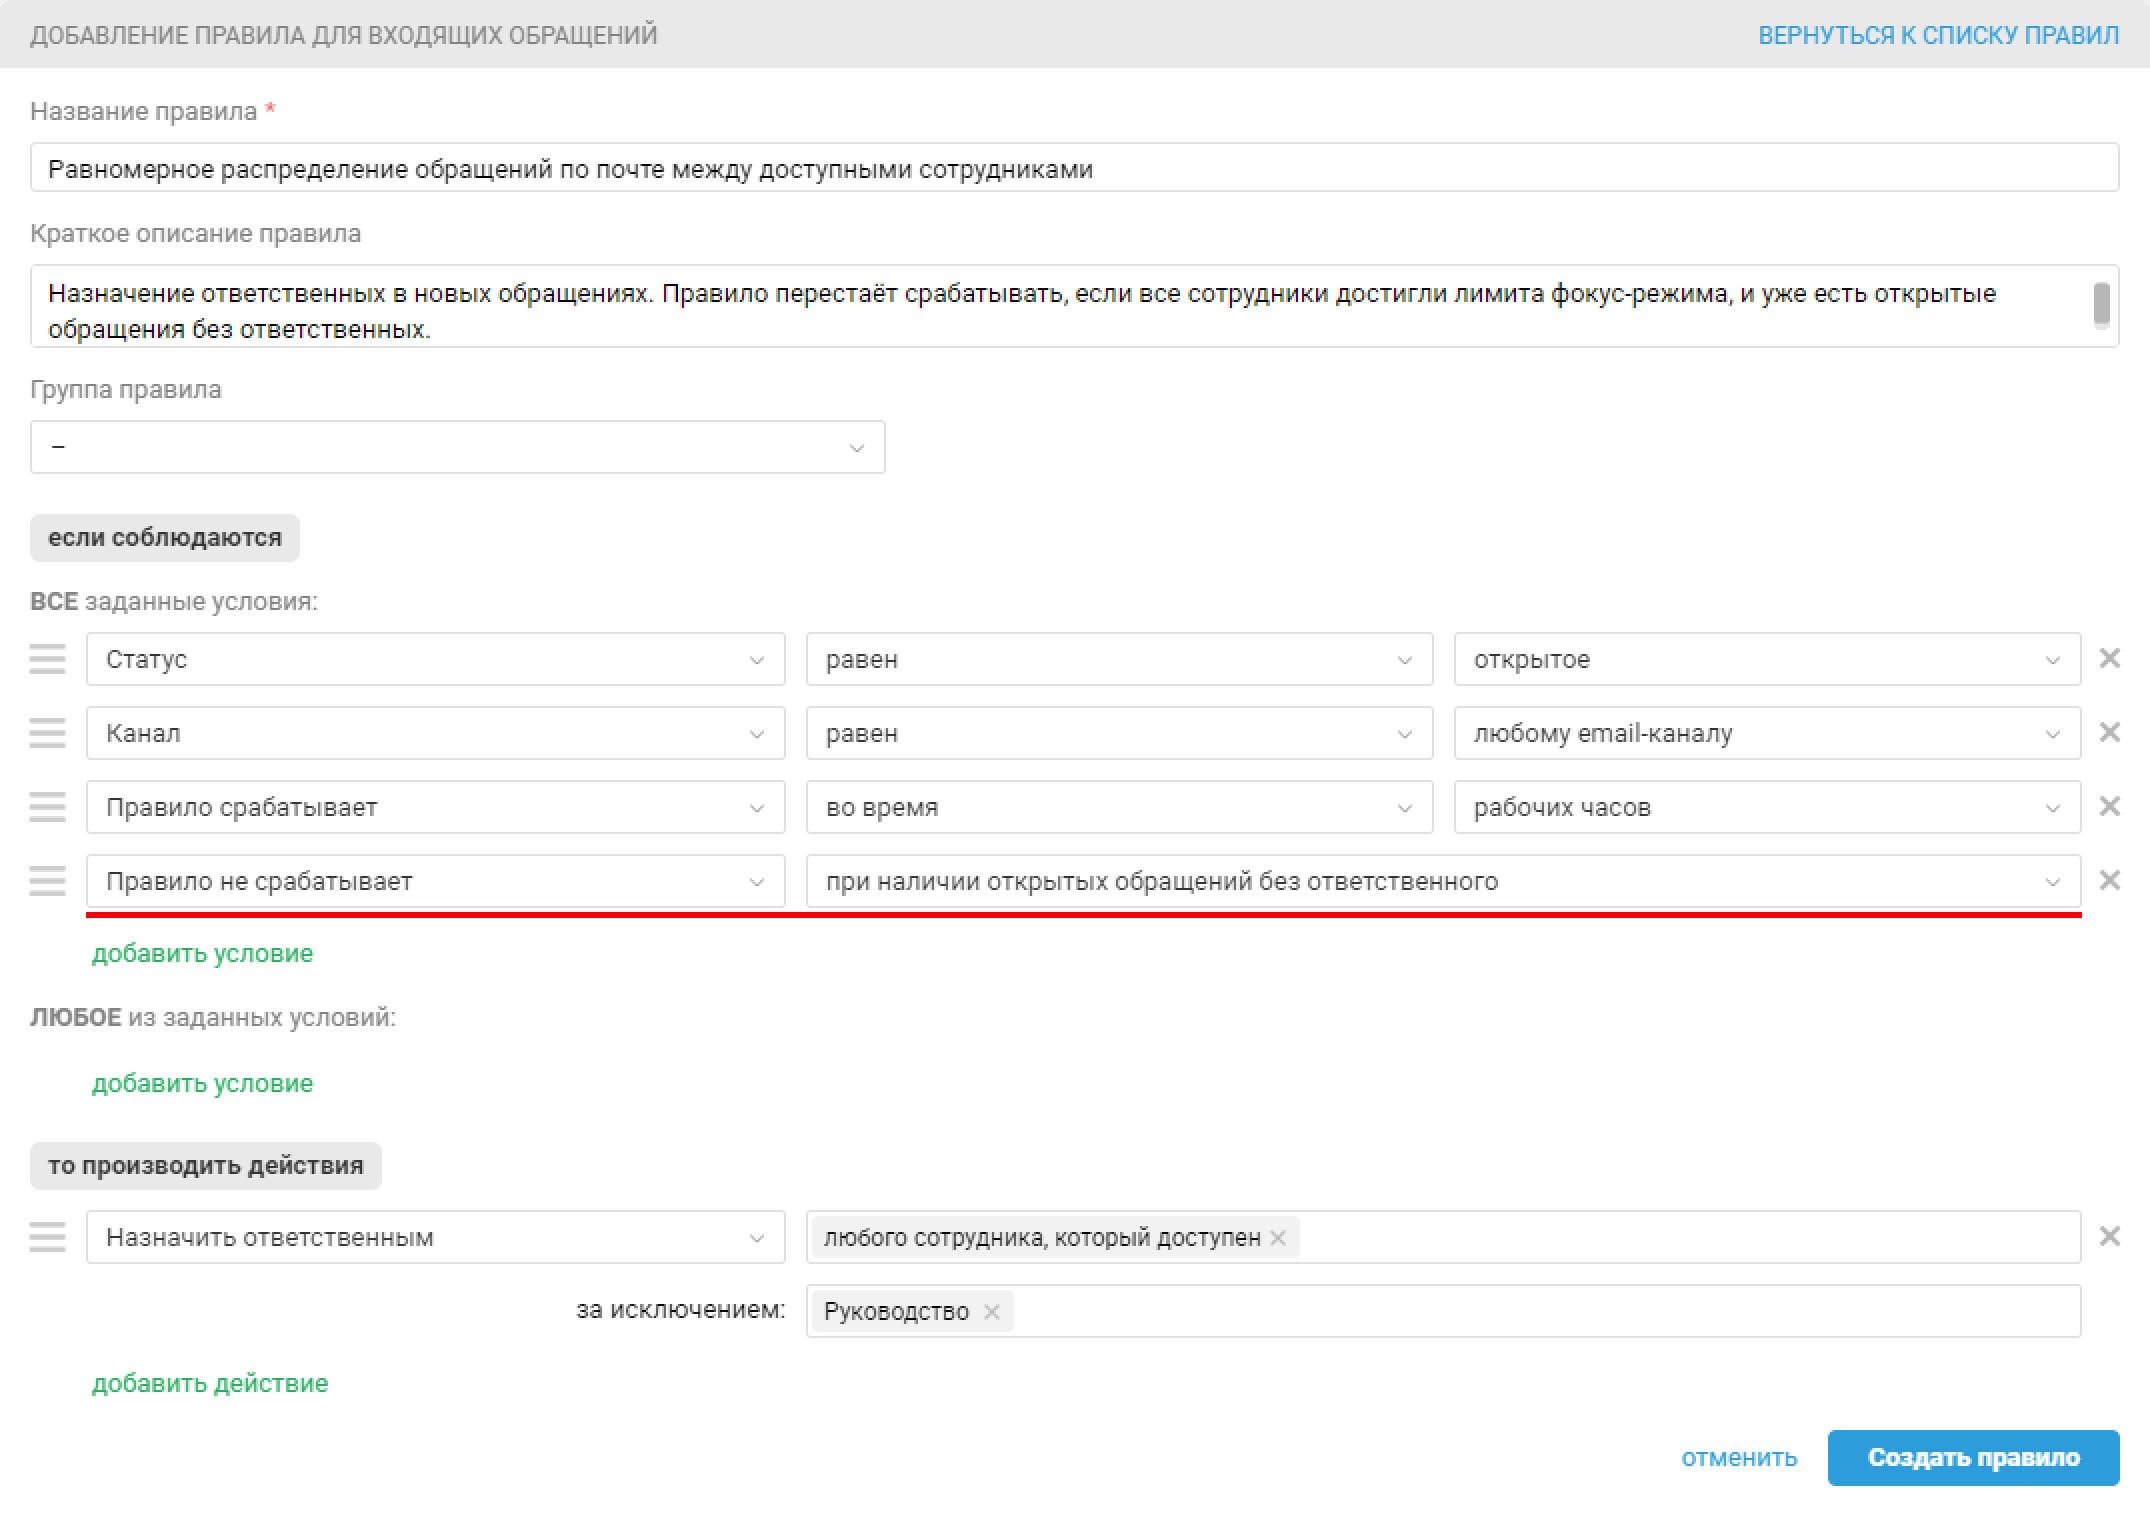Expand the открытое status value dropdown
The image size is (2150, 1520).
[x=1766, y=659]
